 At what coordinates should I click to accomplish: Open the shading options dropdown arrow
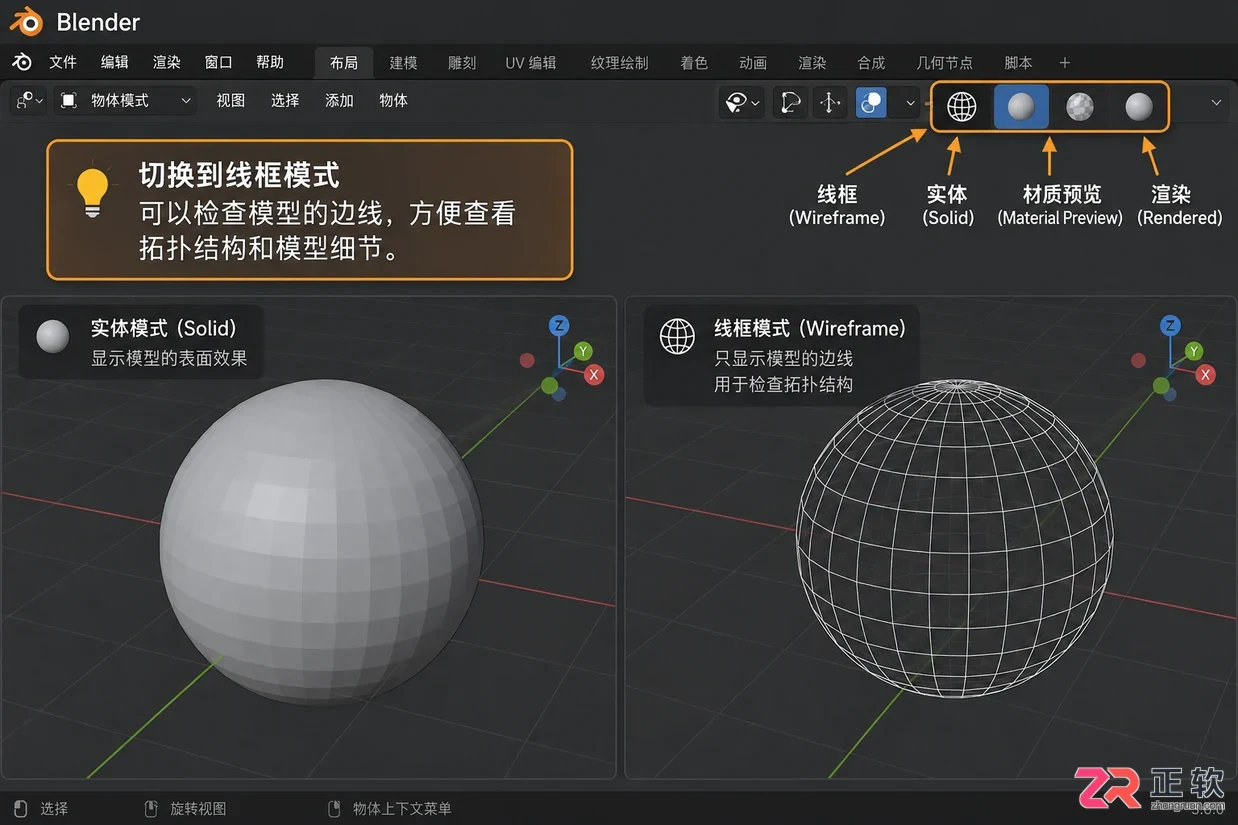(1216, 102)
